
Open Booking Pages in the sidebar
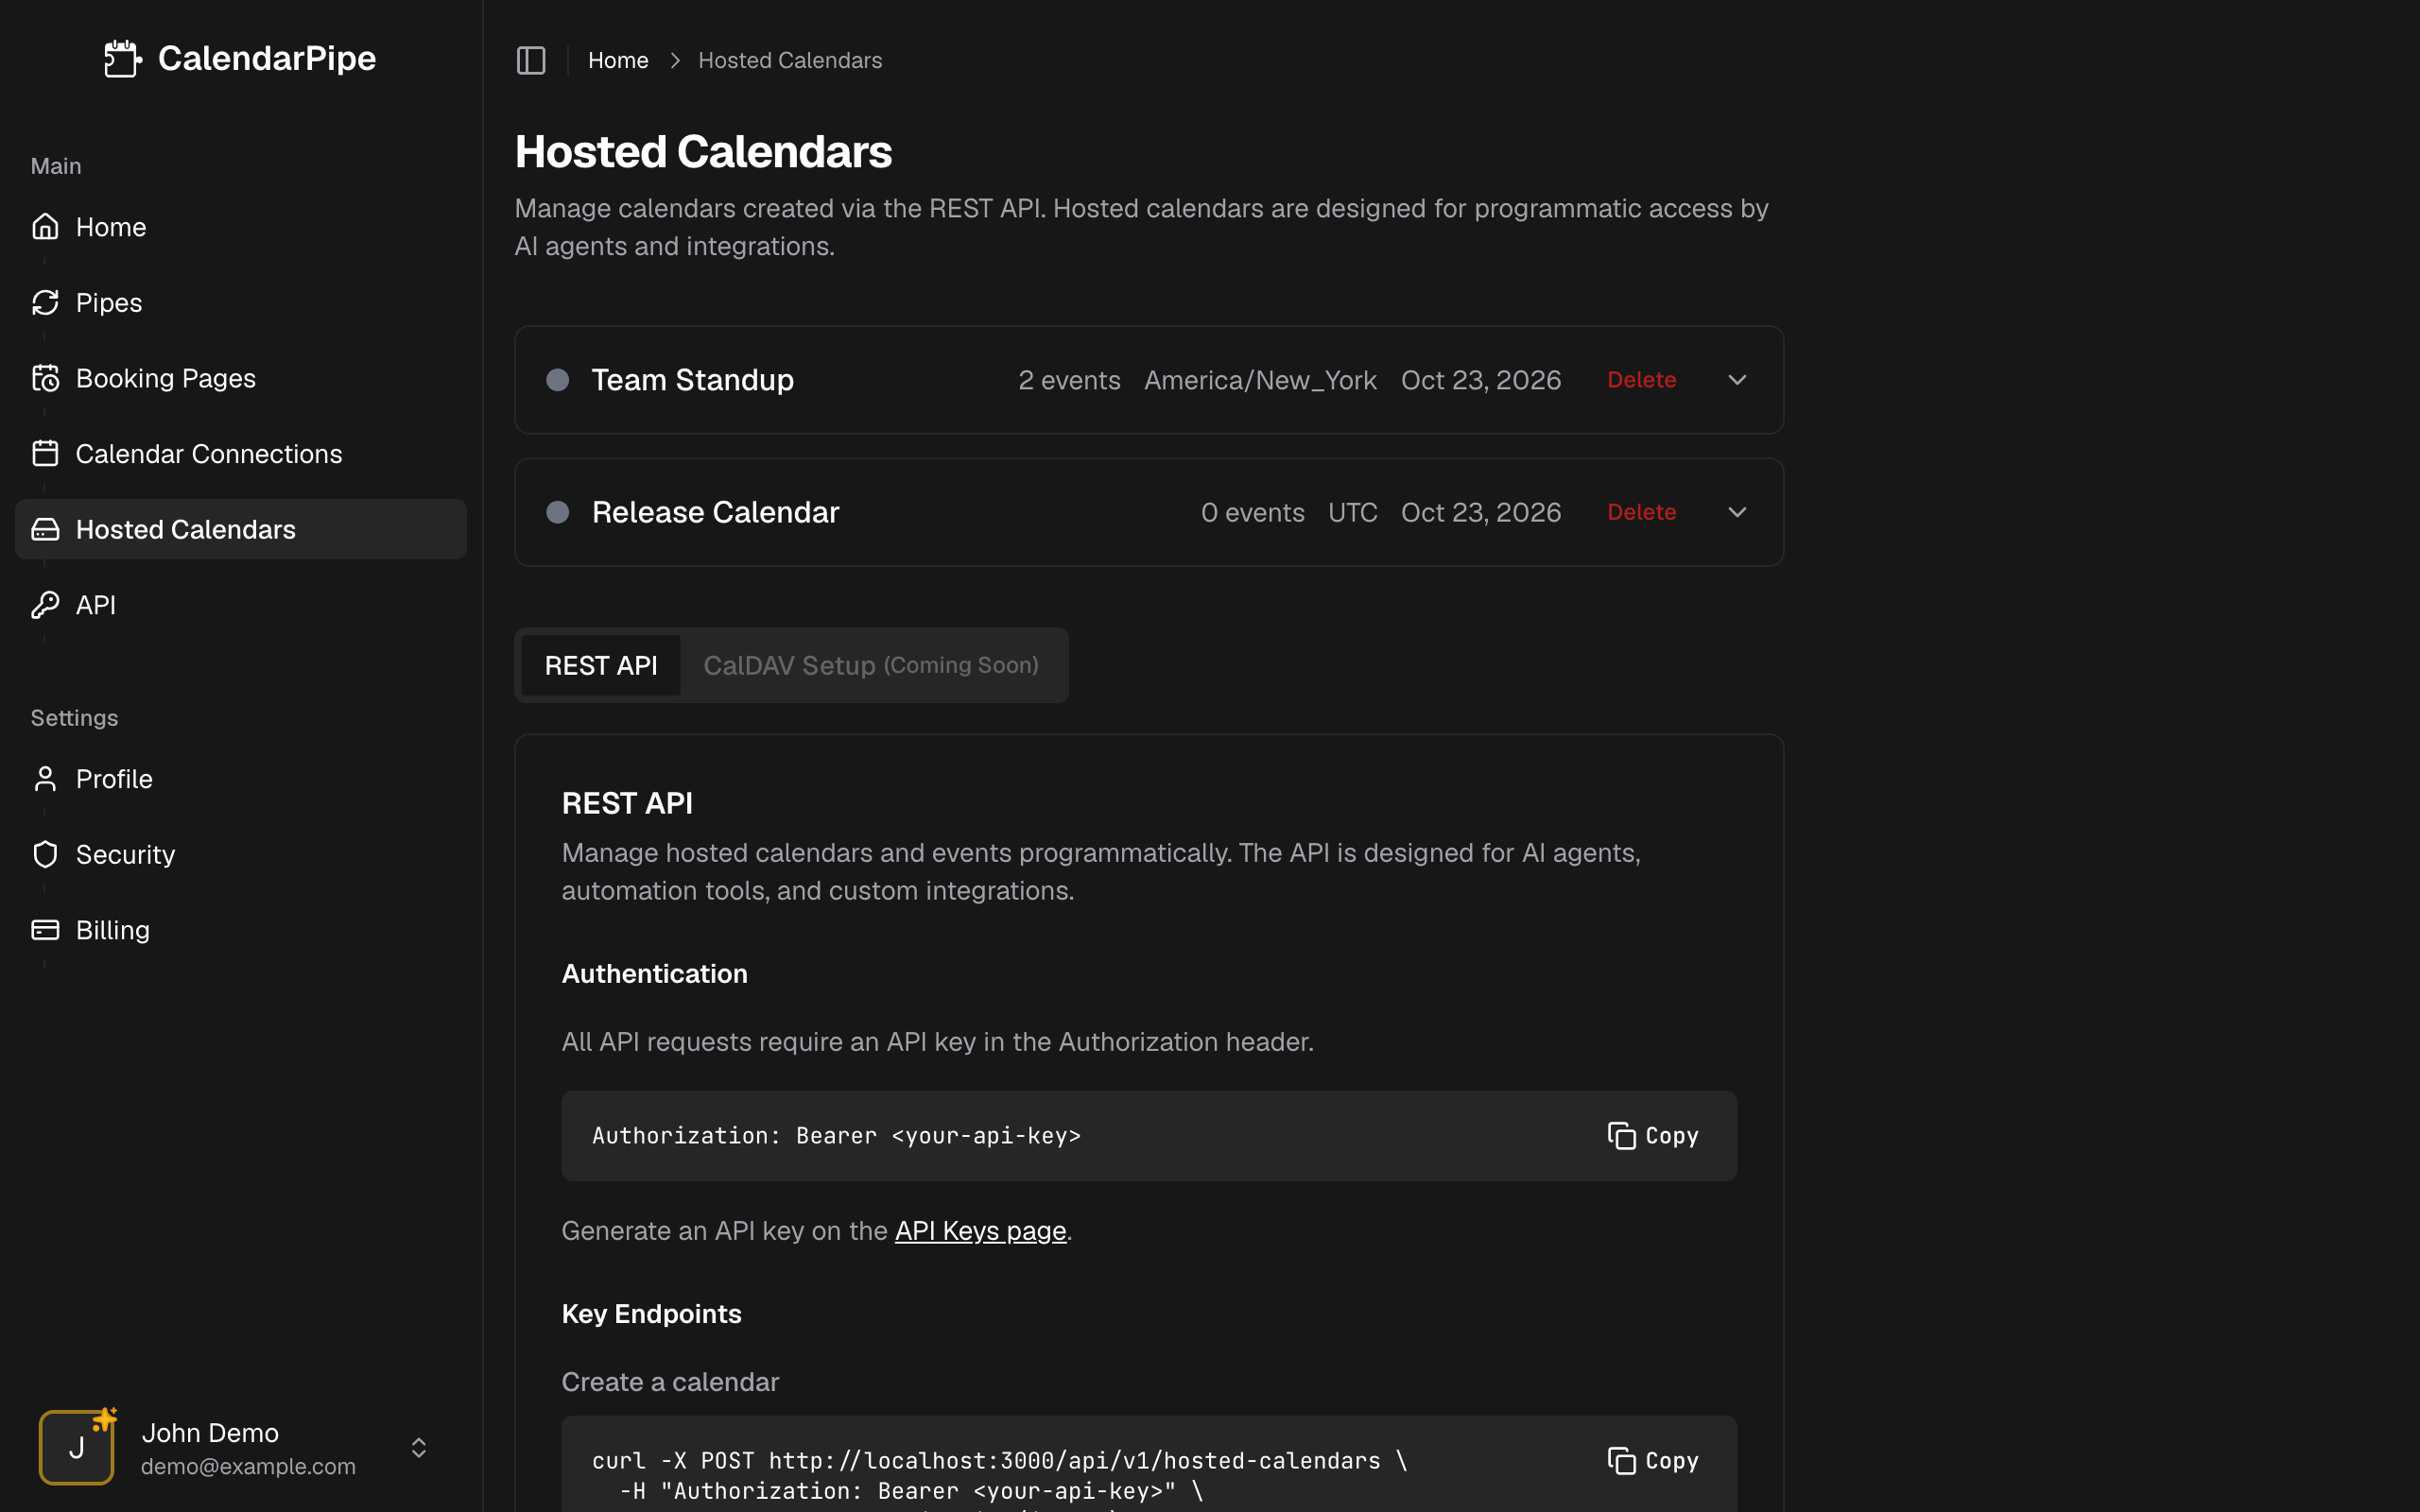pyautogui.click(x=241, y=378)
